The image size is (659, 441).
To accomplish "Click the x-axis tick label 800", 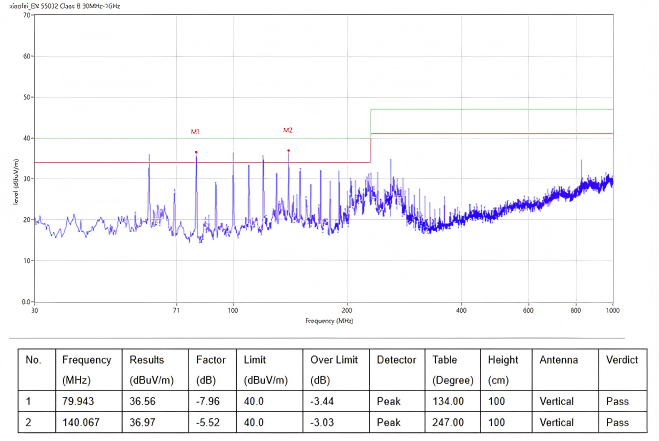I will [x=576, y=310].
